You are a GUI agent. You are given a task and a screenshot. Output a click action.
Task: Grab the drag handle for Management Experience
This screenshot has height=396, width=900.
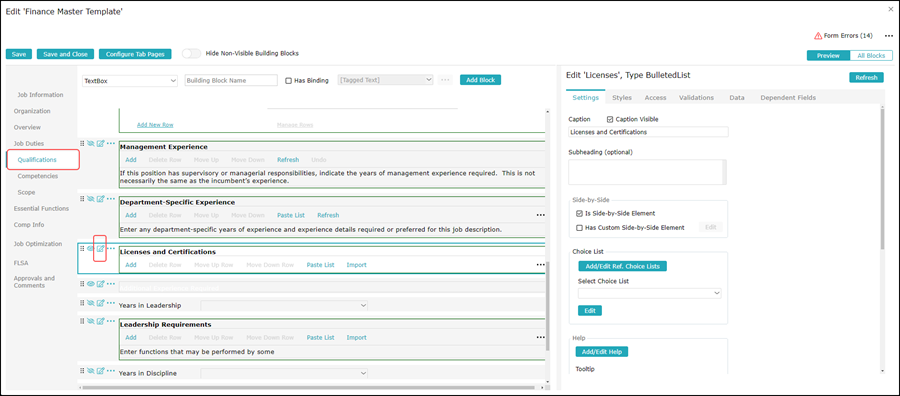(x=82, y=143)
